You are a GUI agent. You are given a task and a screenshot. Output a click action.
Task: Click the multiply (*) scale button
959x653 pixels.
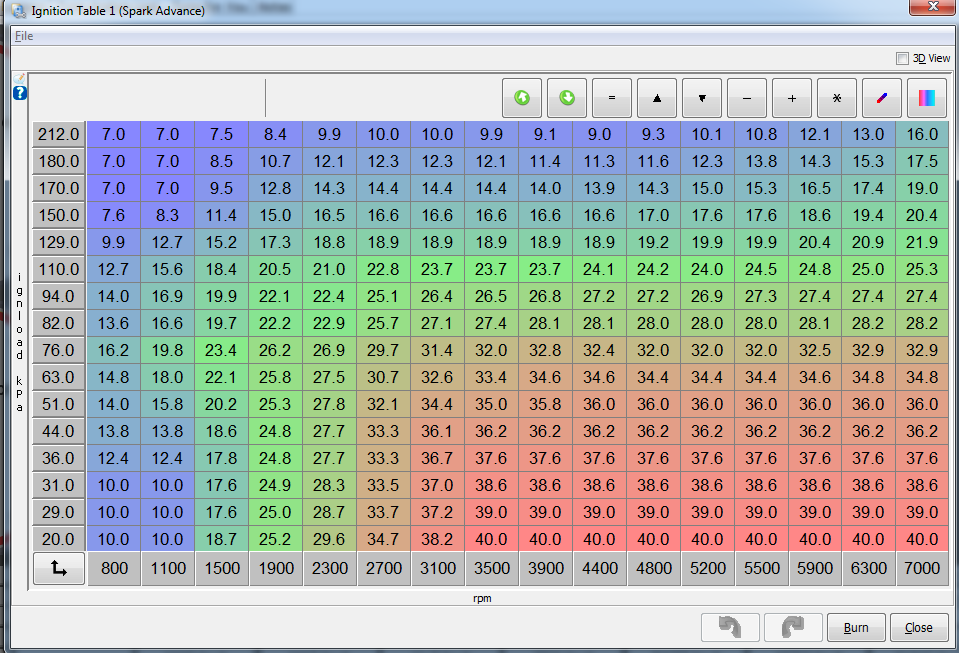click(837, 99)
